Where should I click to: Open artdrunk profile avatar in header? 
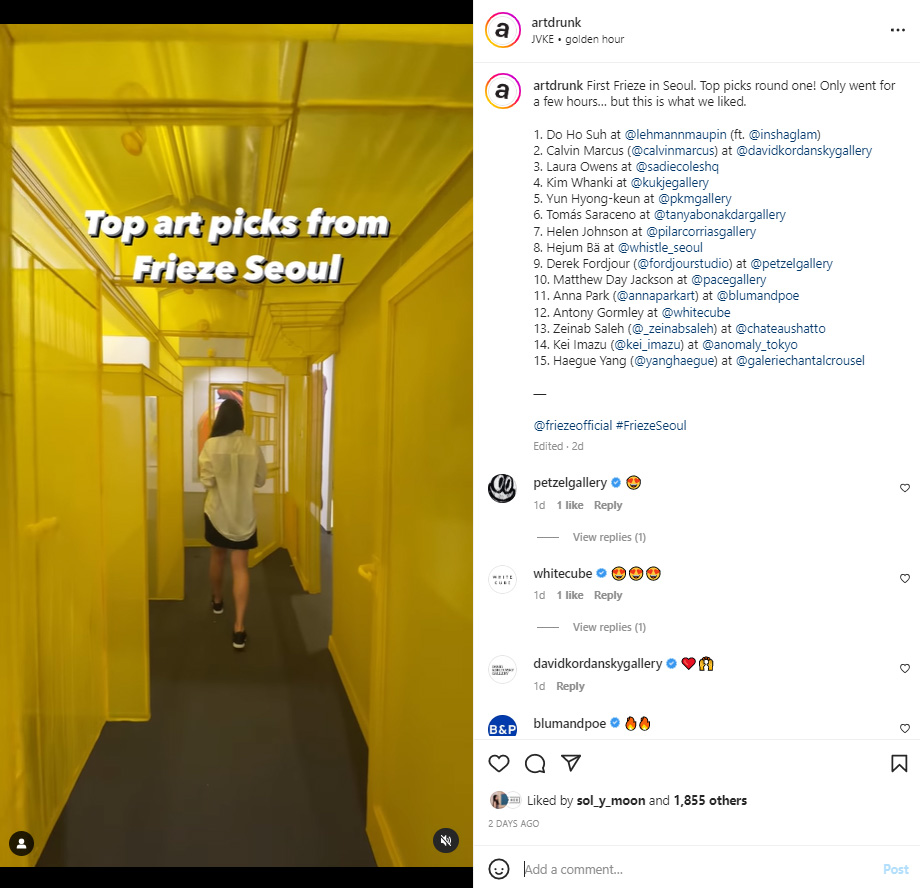(x=503, y=30)
